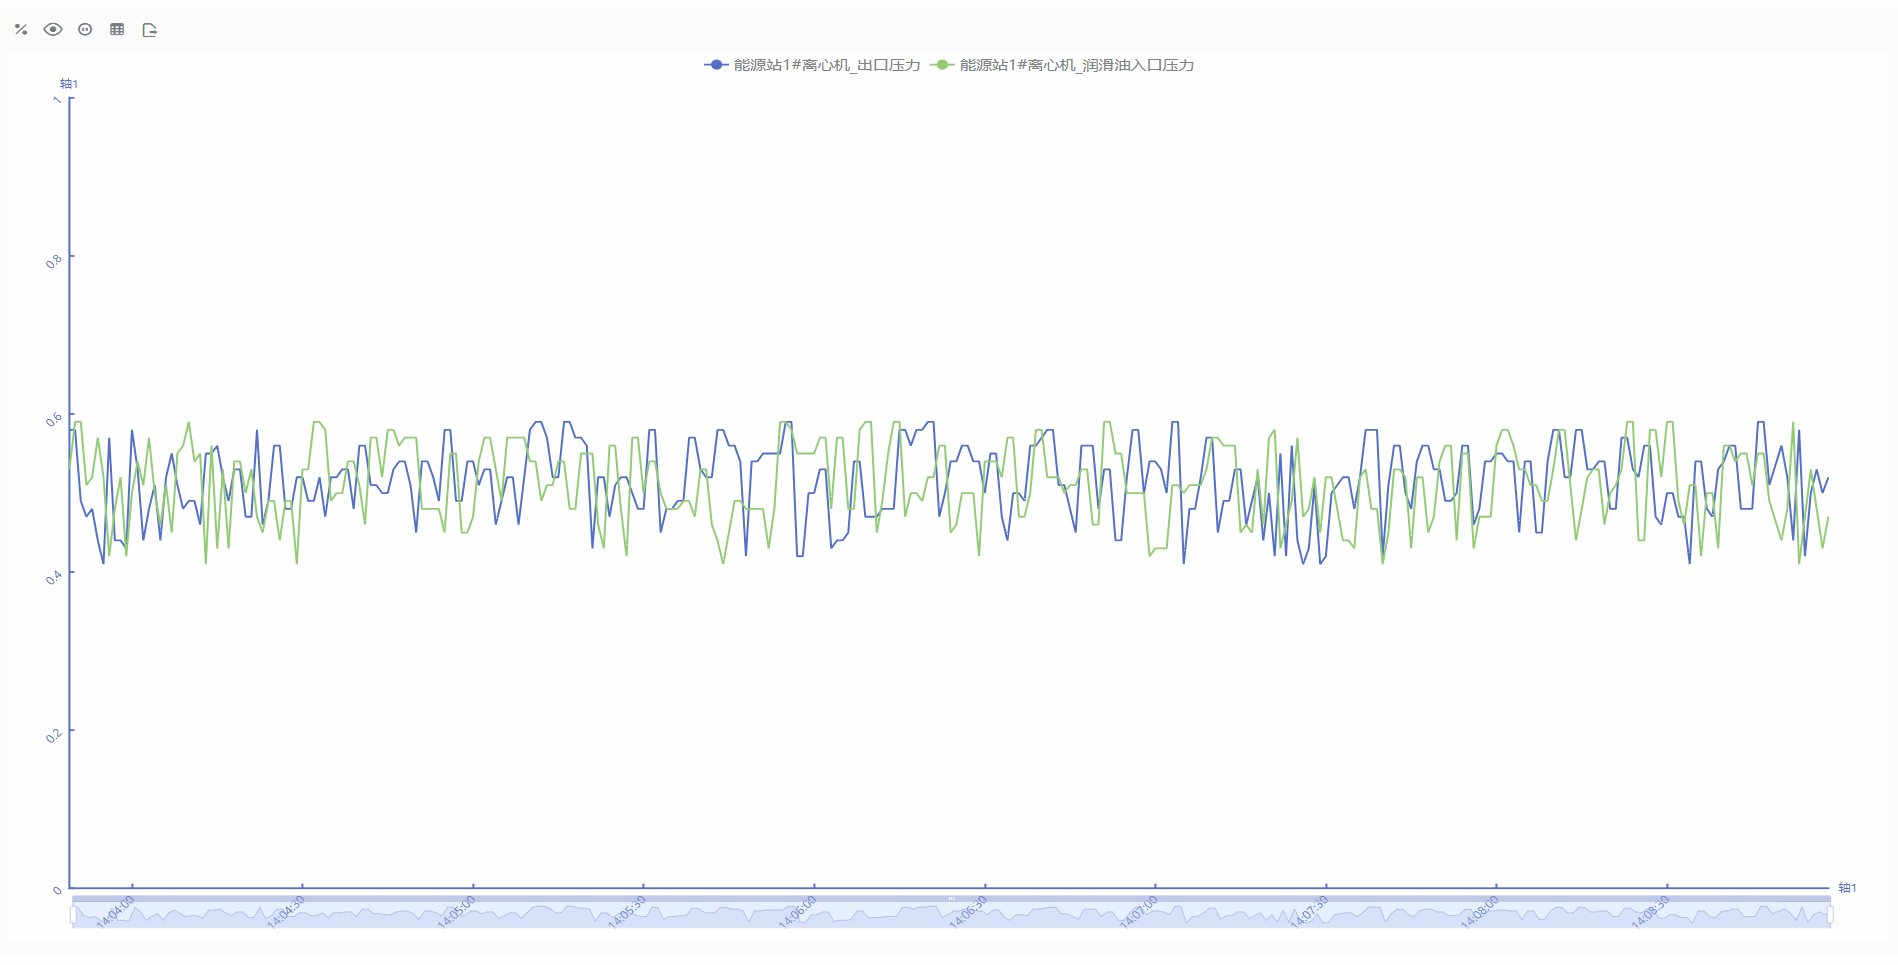Image resolution: width=1898 pixels, height=965 pixels.
Task: Pause the live chart refresh
Action: pyautogui.click(x=85, y=30)
